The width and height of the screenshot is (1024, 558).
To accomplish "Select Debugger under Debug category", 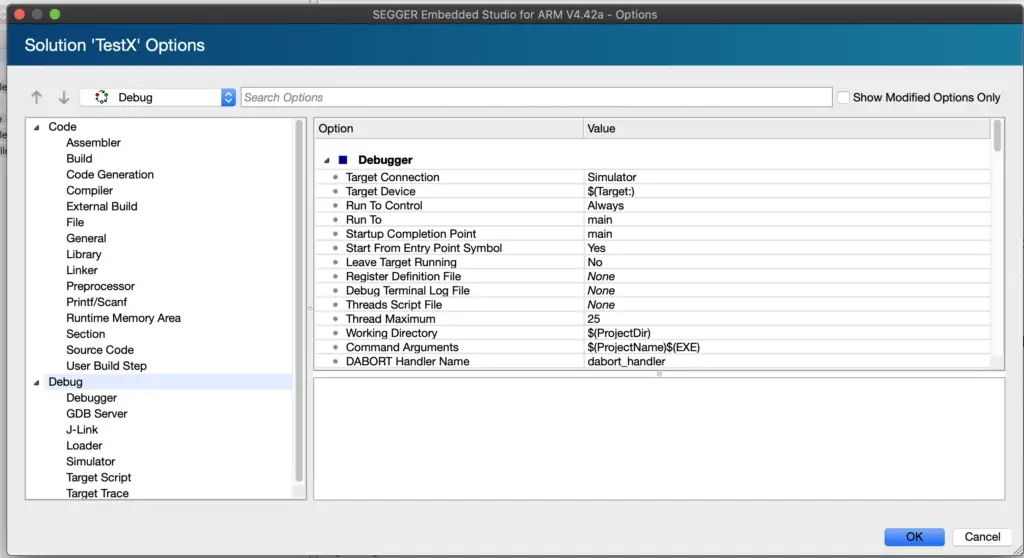I will (91, 398).
